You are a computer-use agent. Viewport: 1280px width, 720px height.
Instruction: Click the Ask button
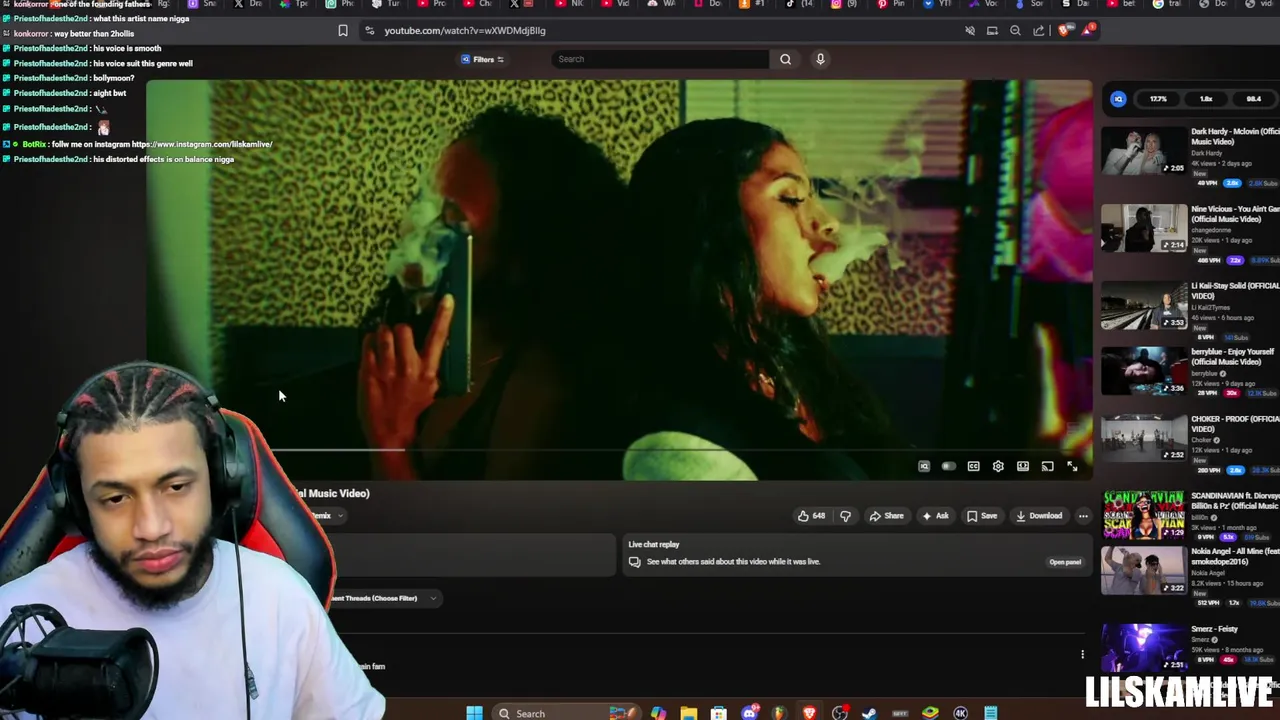click(x=935, y=516)
